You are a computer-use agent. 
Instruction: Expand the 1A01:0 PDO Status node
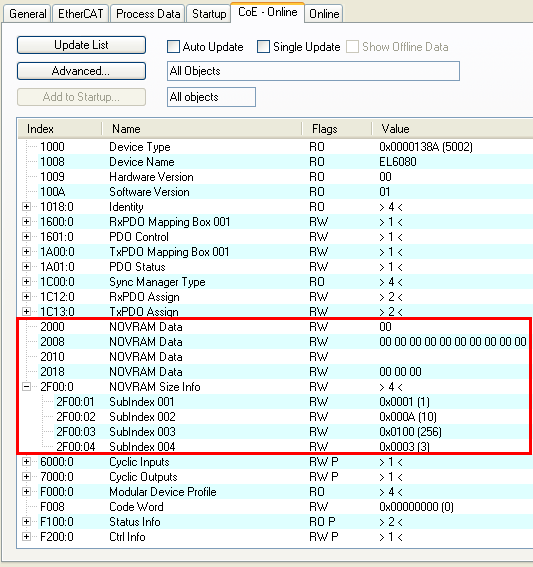tap(26, 267)
